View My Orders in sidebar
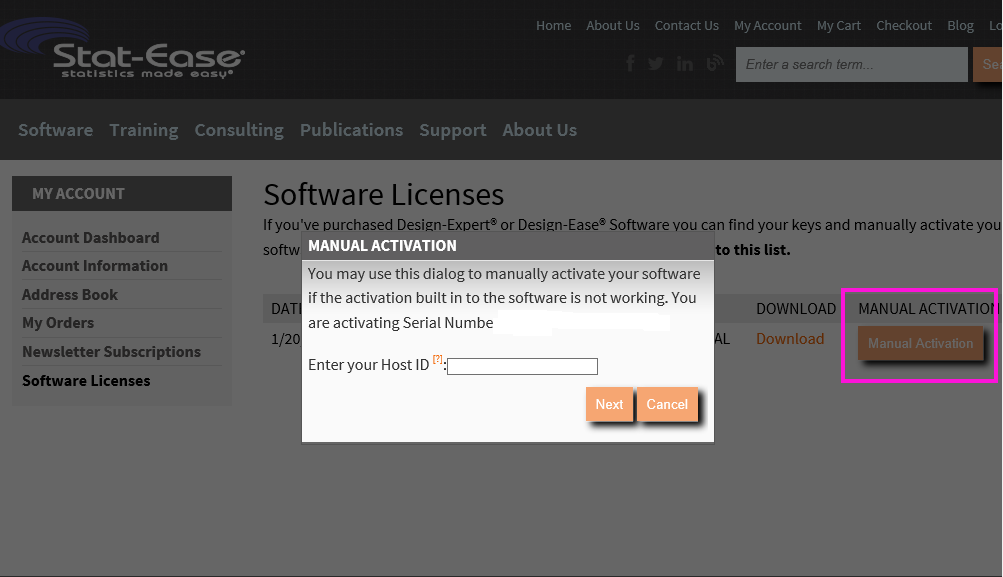The width and height of the screenshot is (1003, 577). point(58,322)
